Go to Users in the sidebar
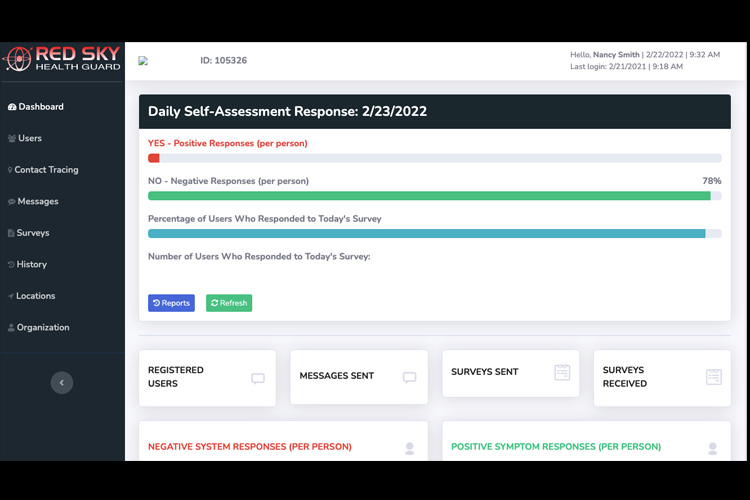Screen dimensions: 750x500 (x=29, y=139)
